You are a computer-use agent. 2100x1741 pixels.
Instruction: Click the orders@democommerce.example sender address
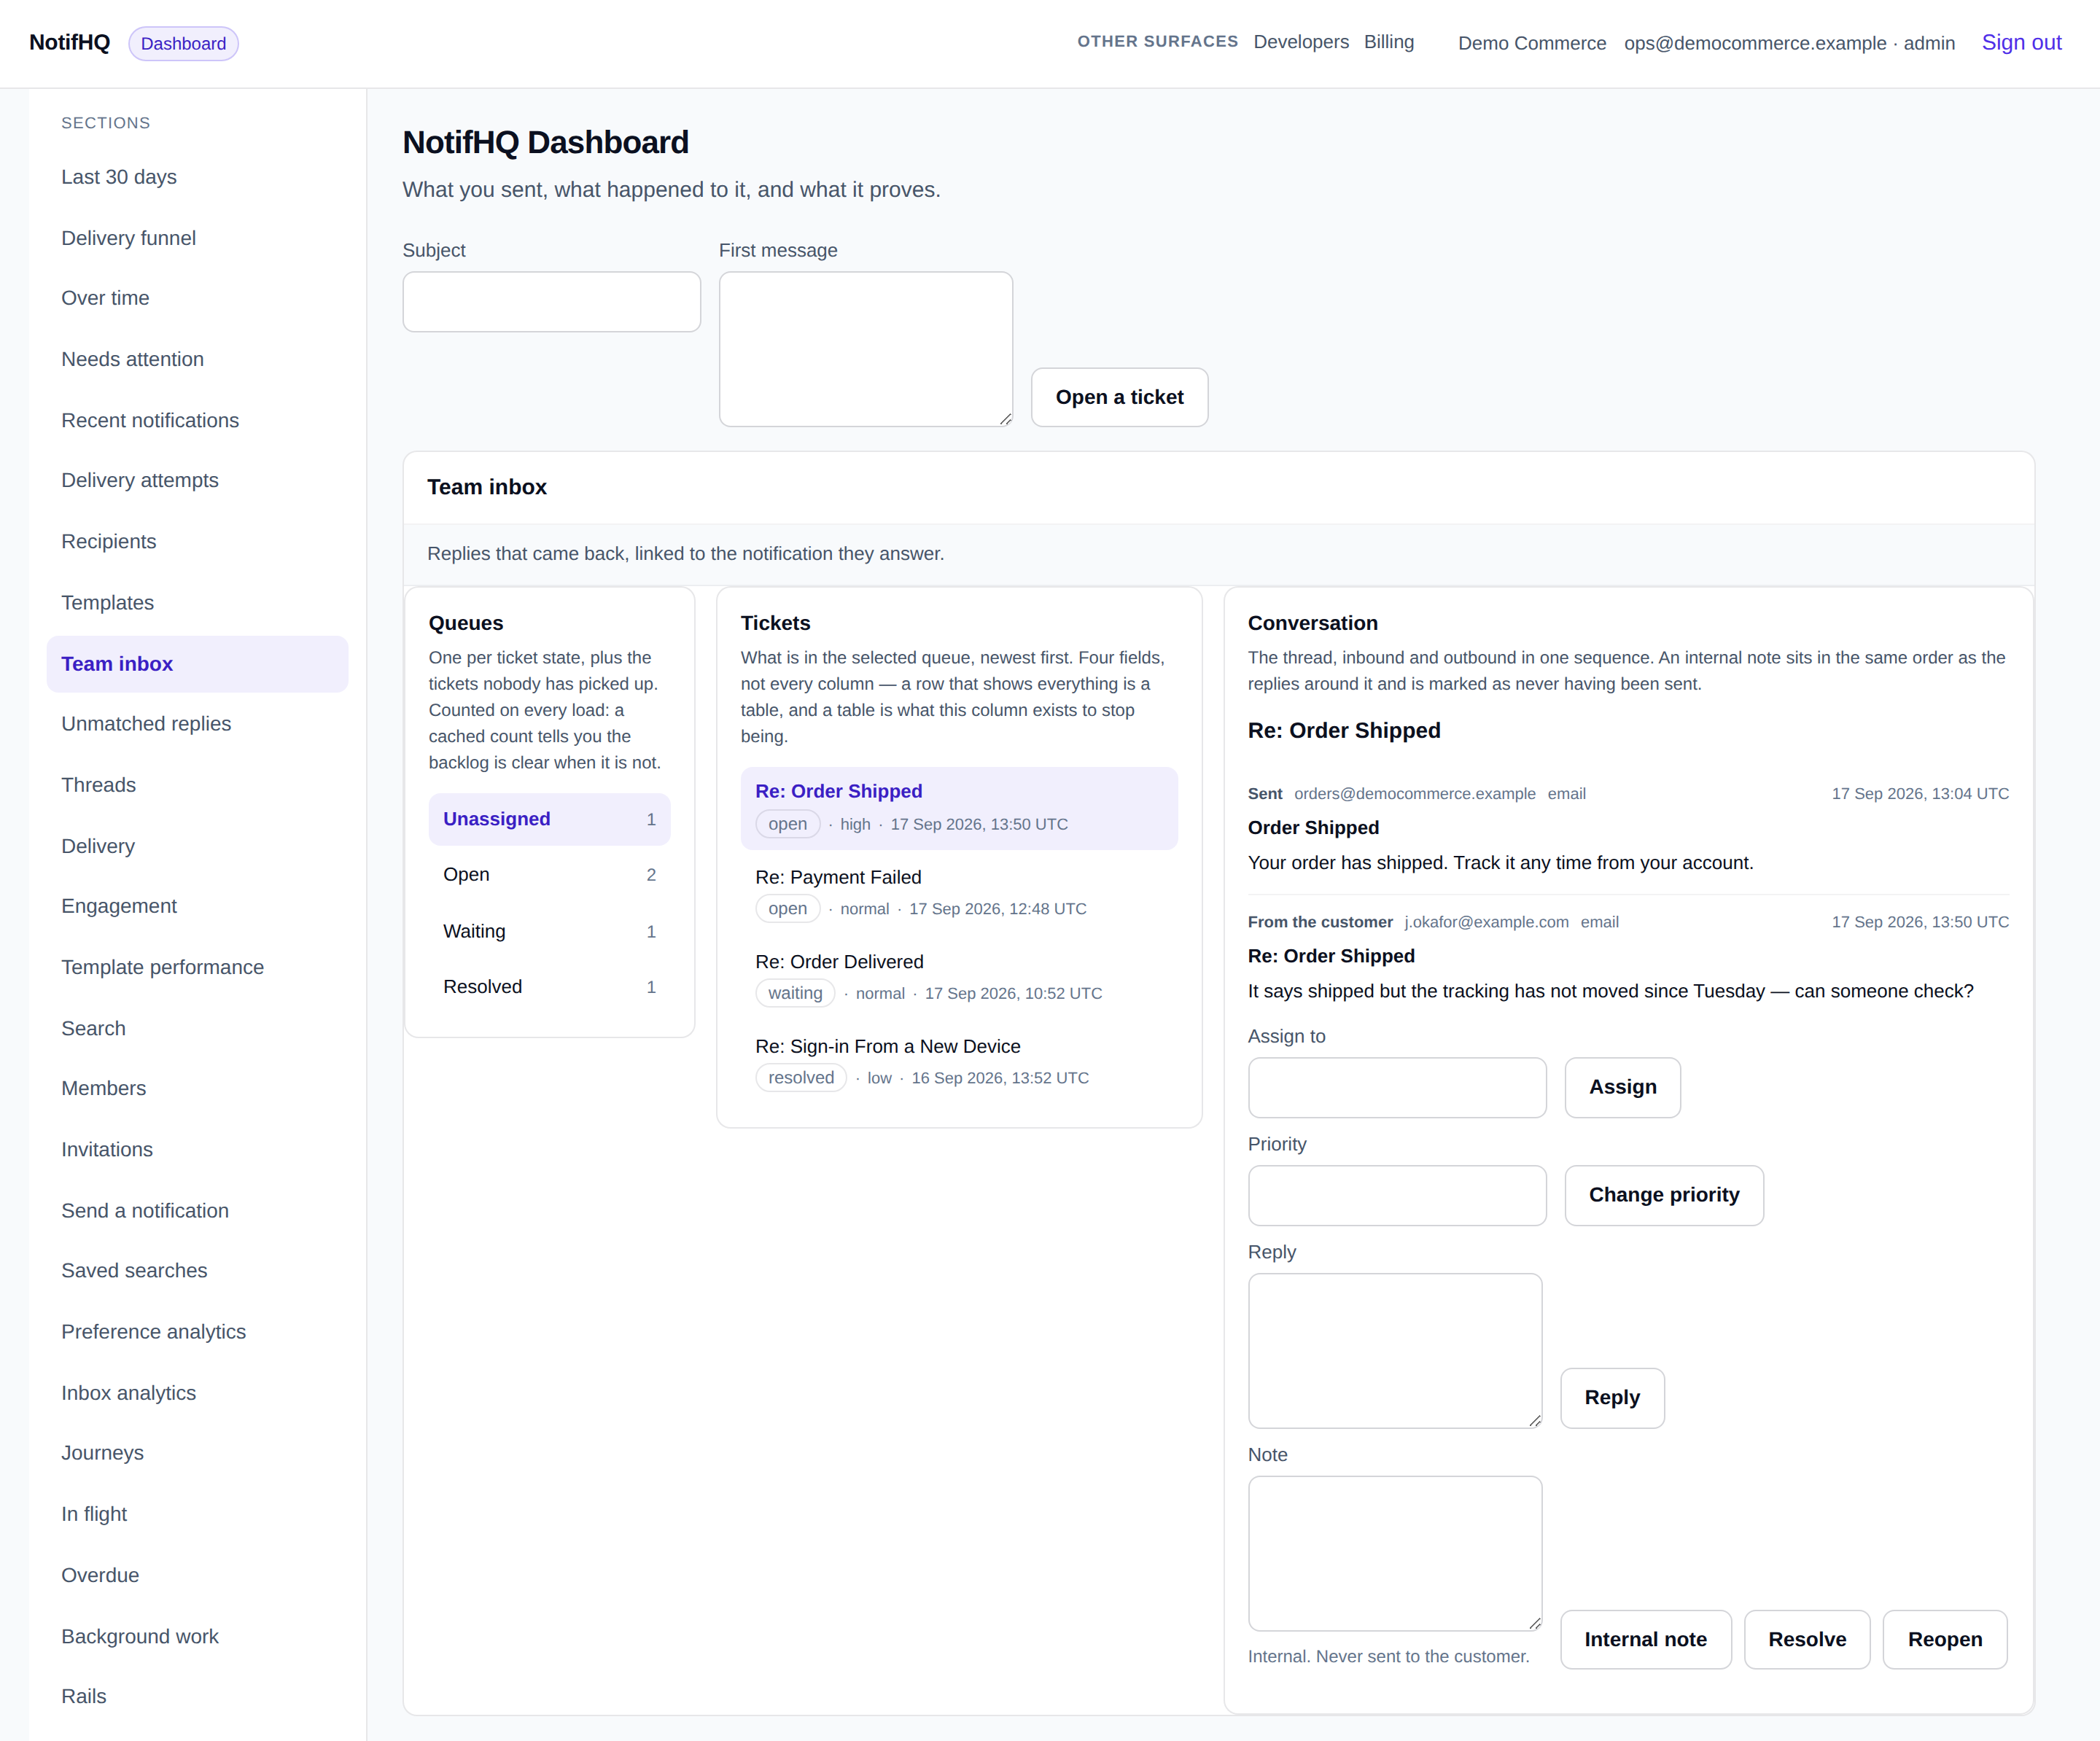point(1414,794)
